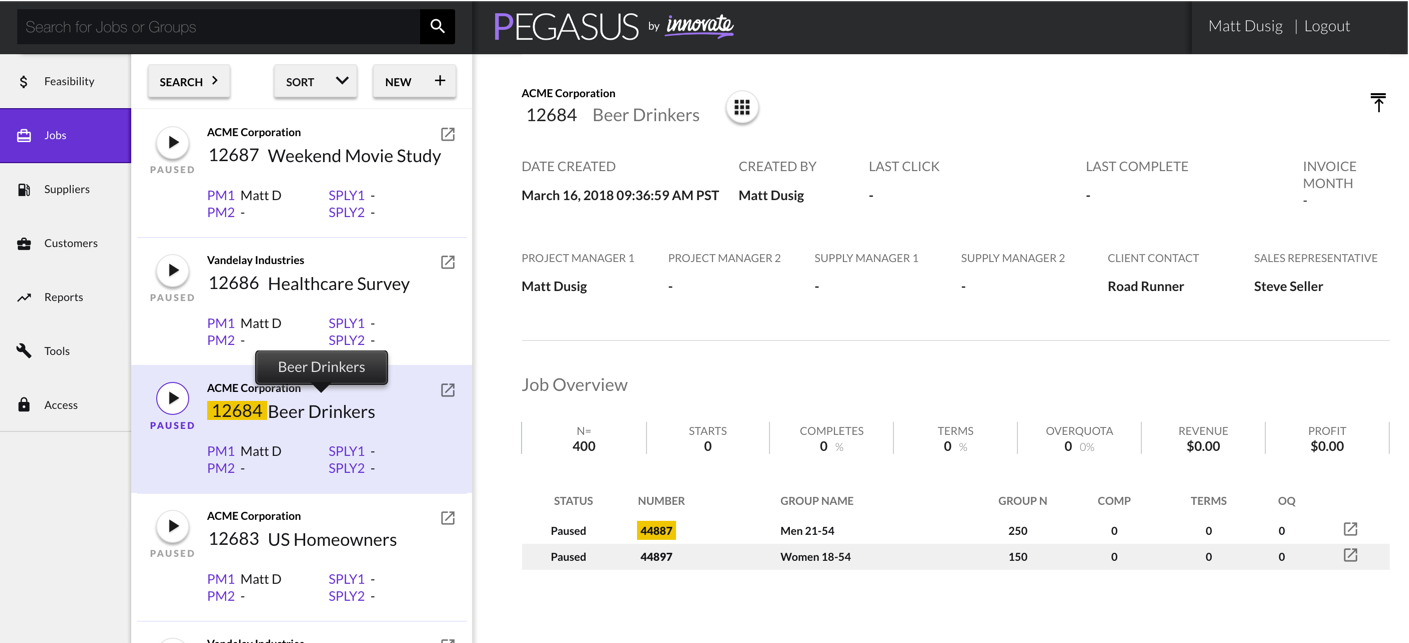Screen dimensions: 1409x643
Task: Open the NEW plus menu
Action: (x=414, y=82)
